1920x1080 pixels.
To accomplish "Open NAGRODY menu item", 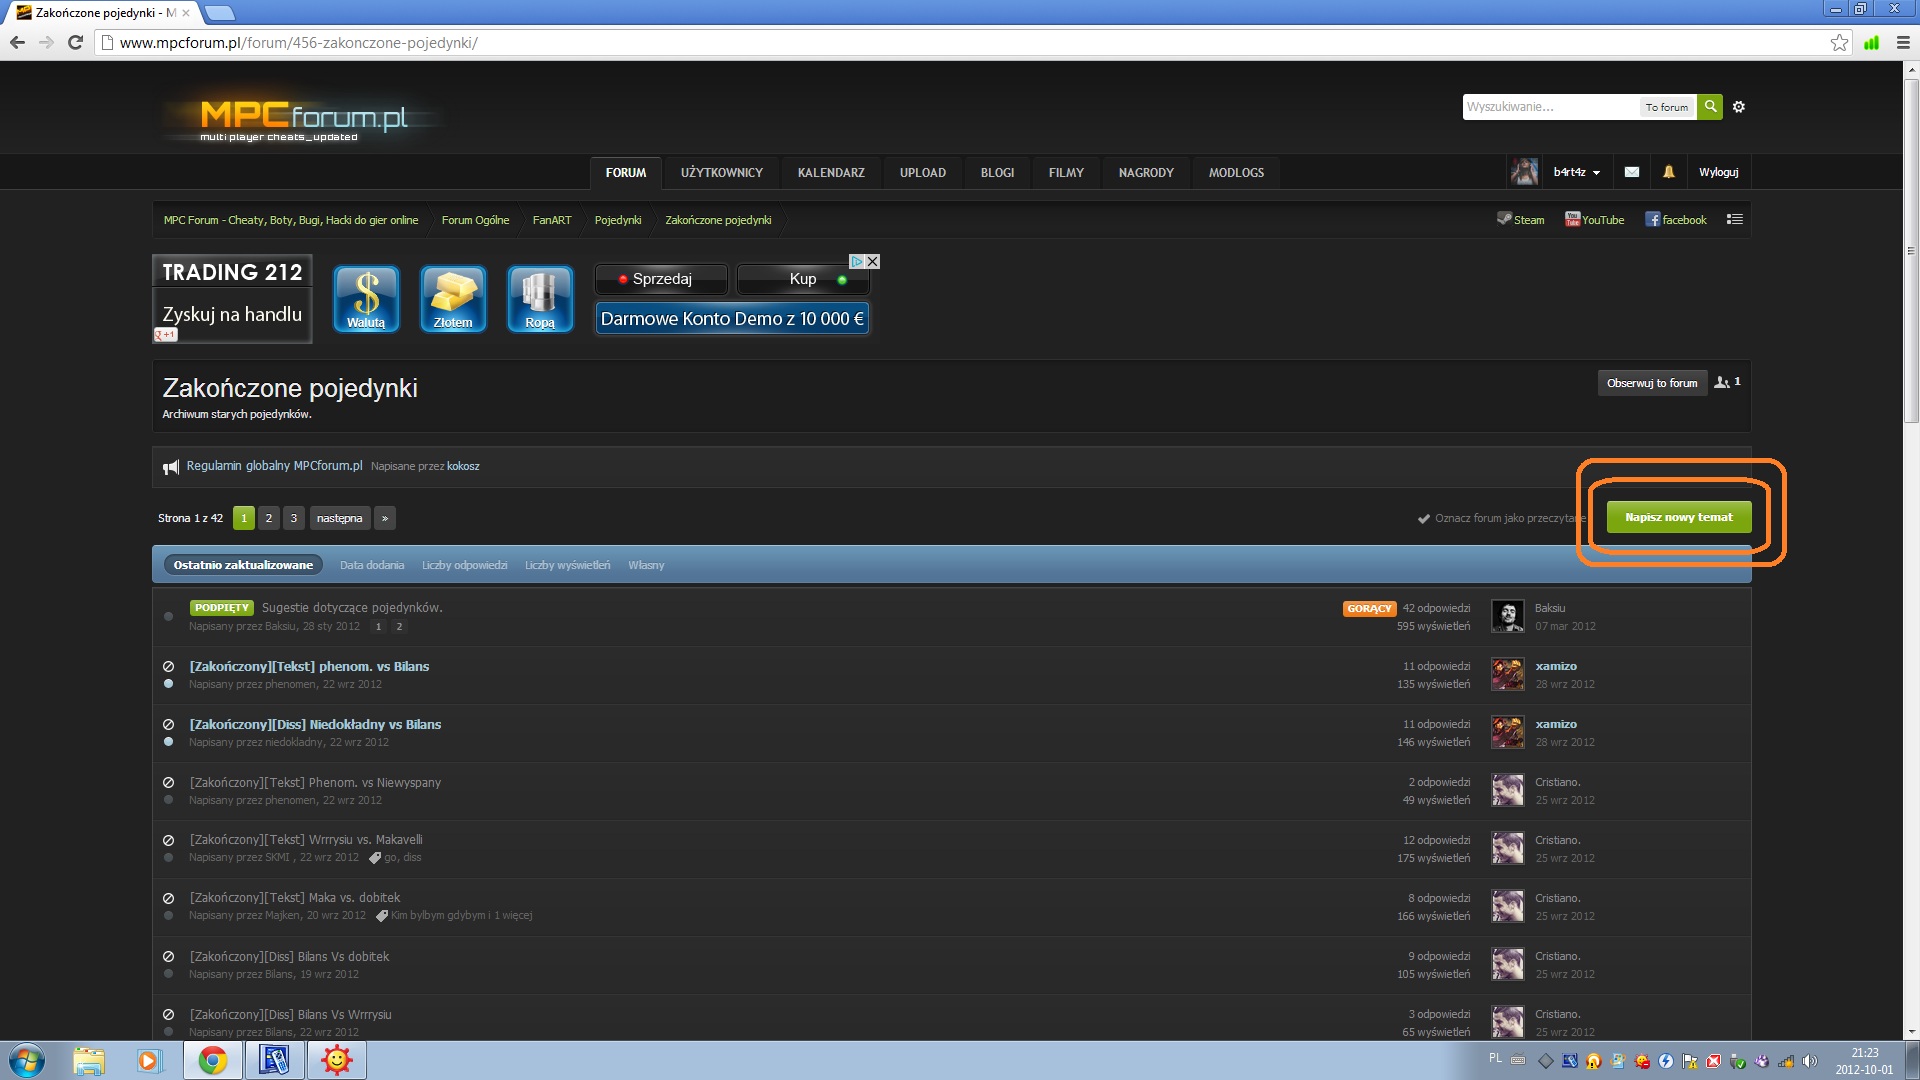I will point(1146,173).
